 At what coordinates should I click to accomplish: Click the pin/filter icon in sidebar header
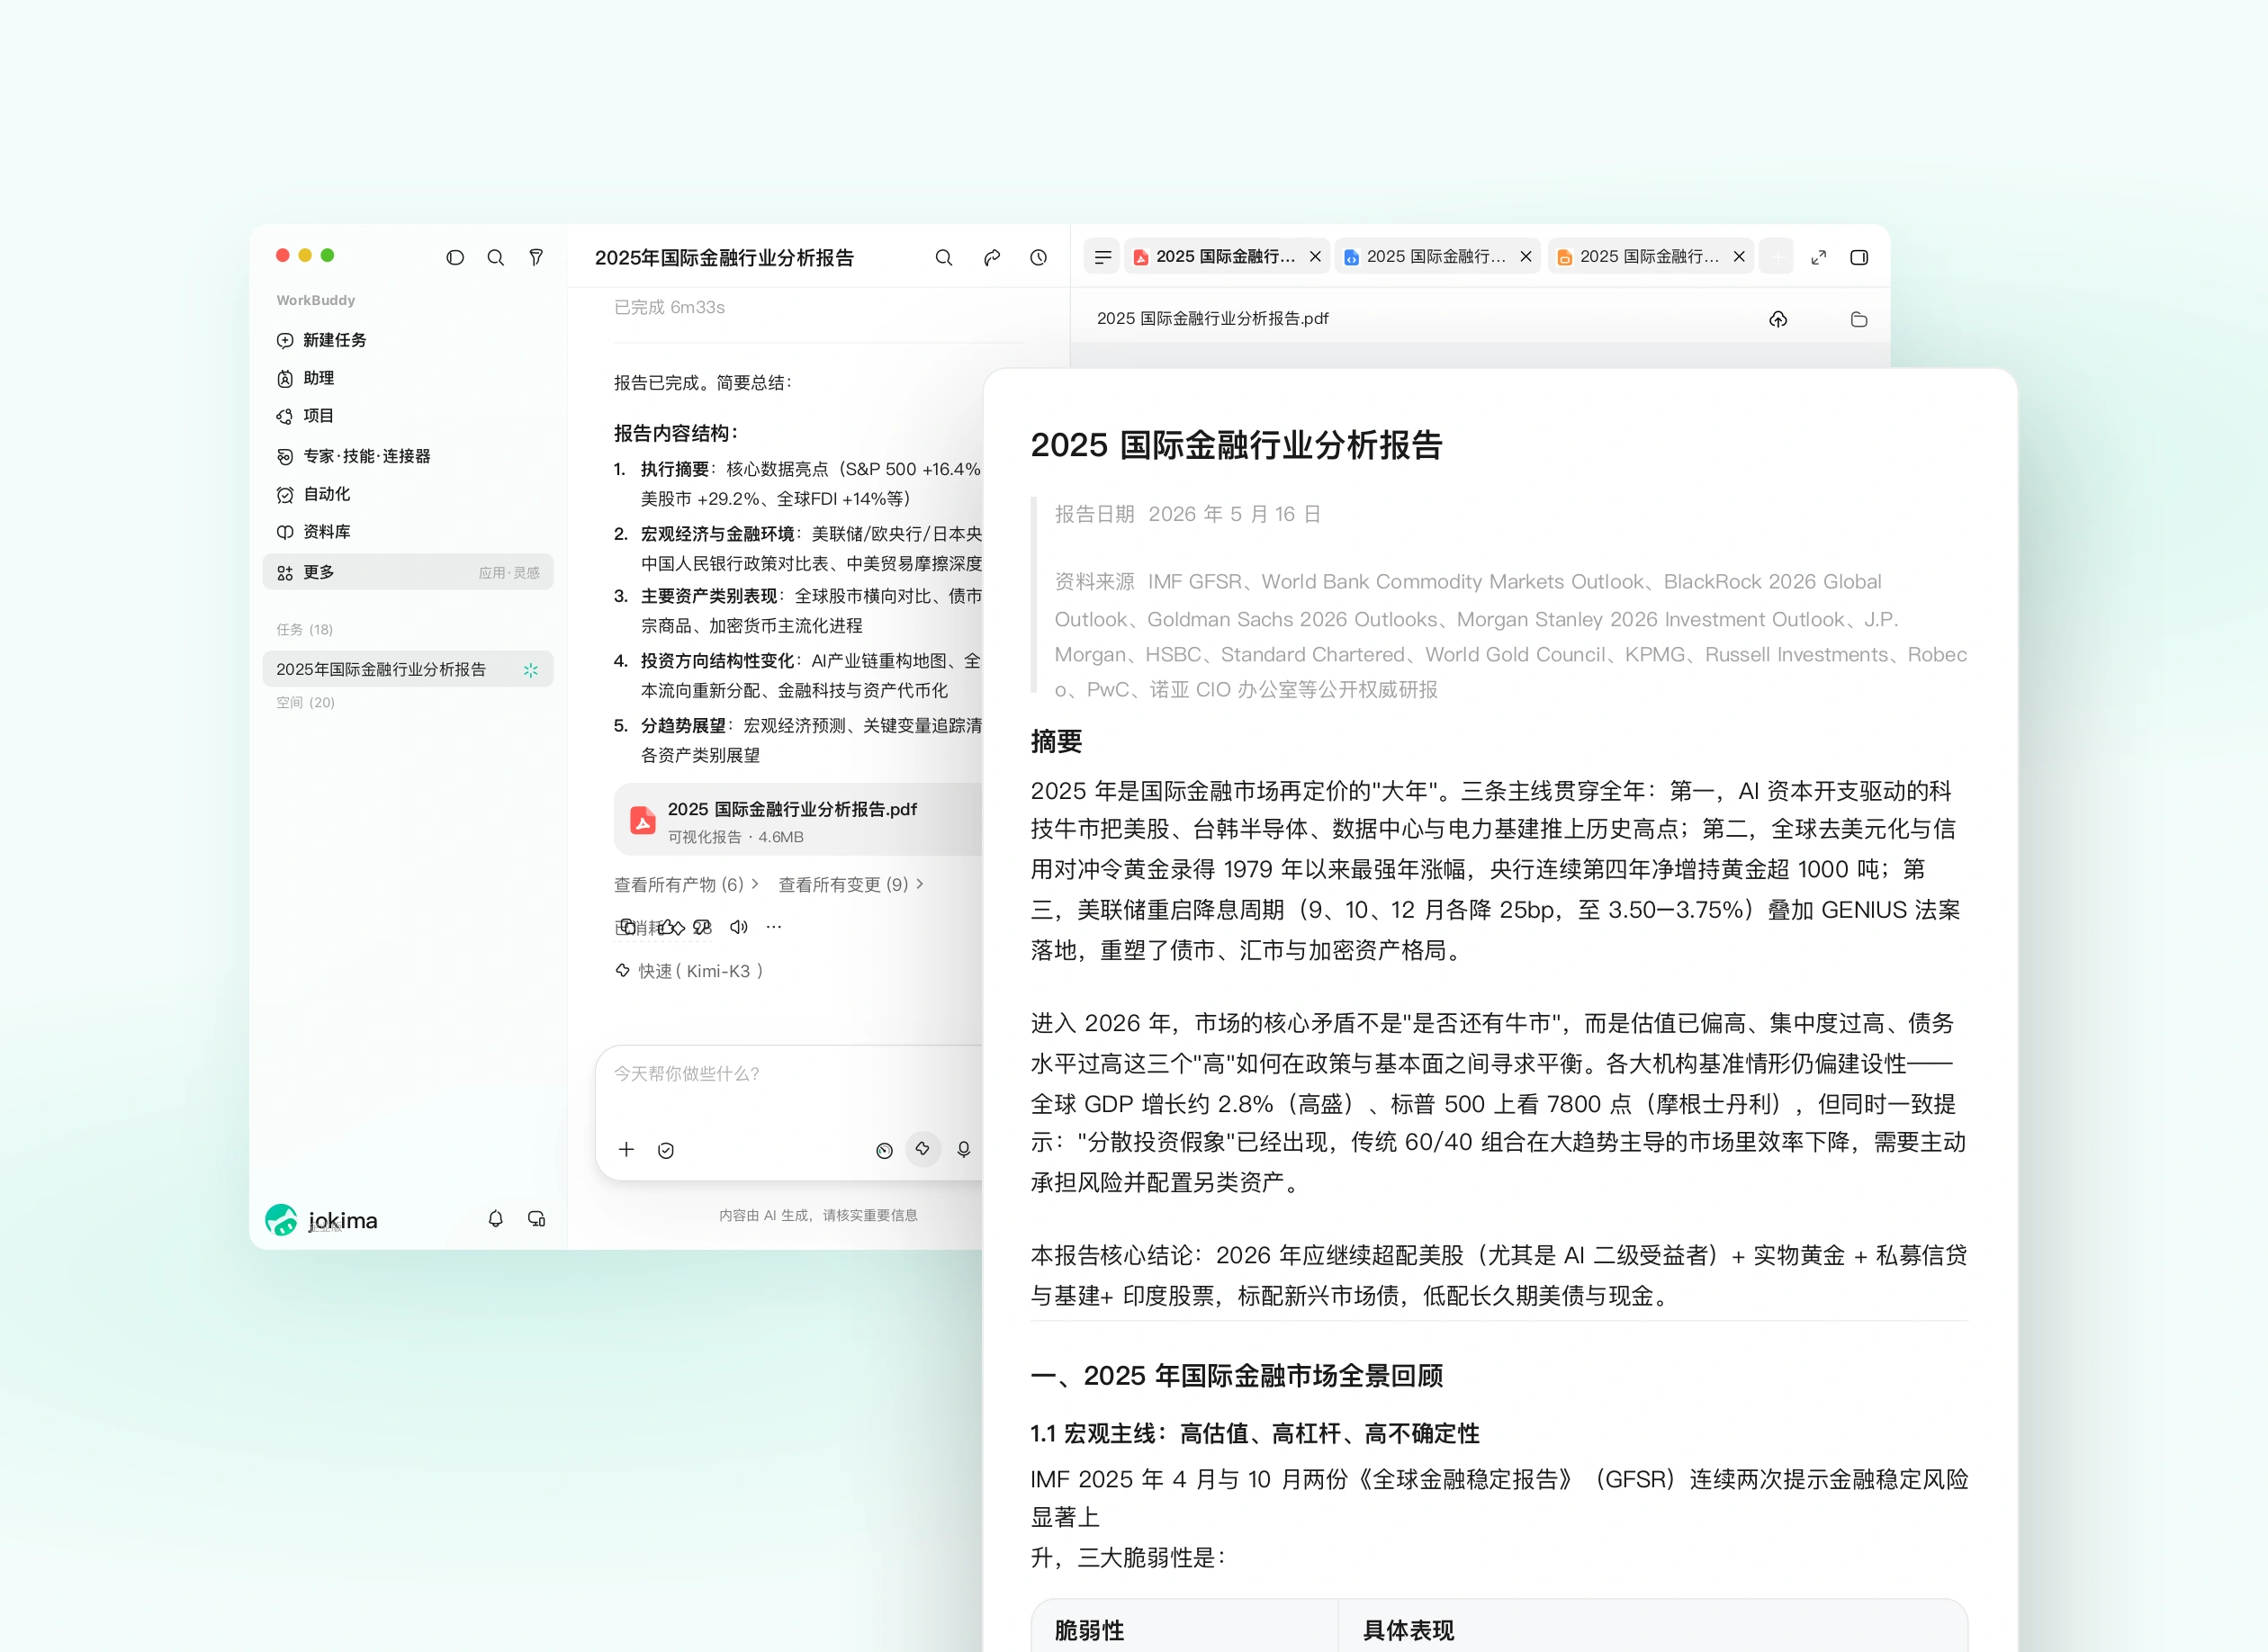click(536, 258)
